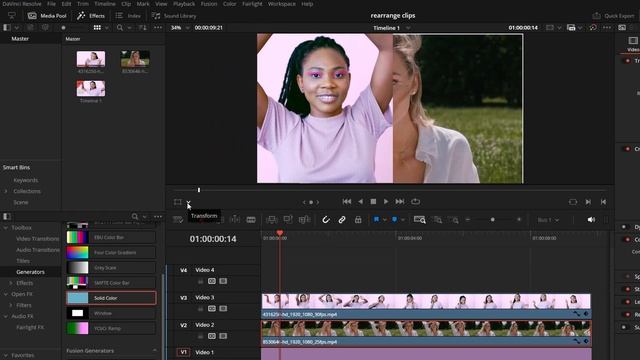Screen dimensions: 640x360
Task: Click play reverse button
Action: (x=360, y=202)
